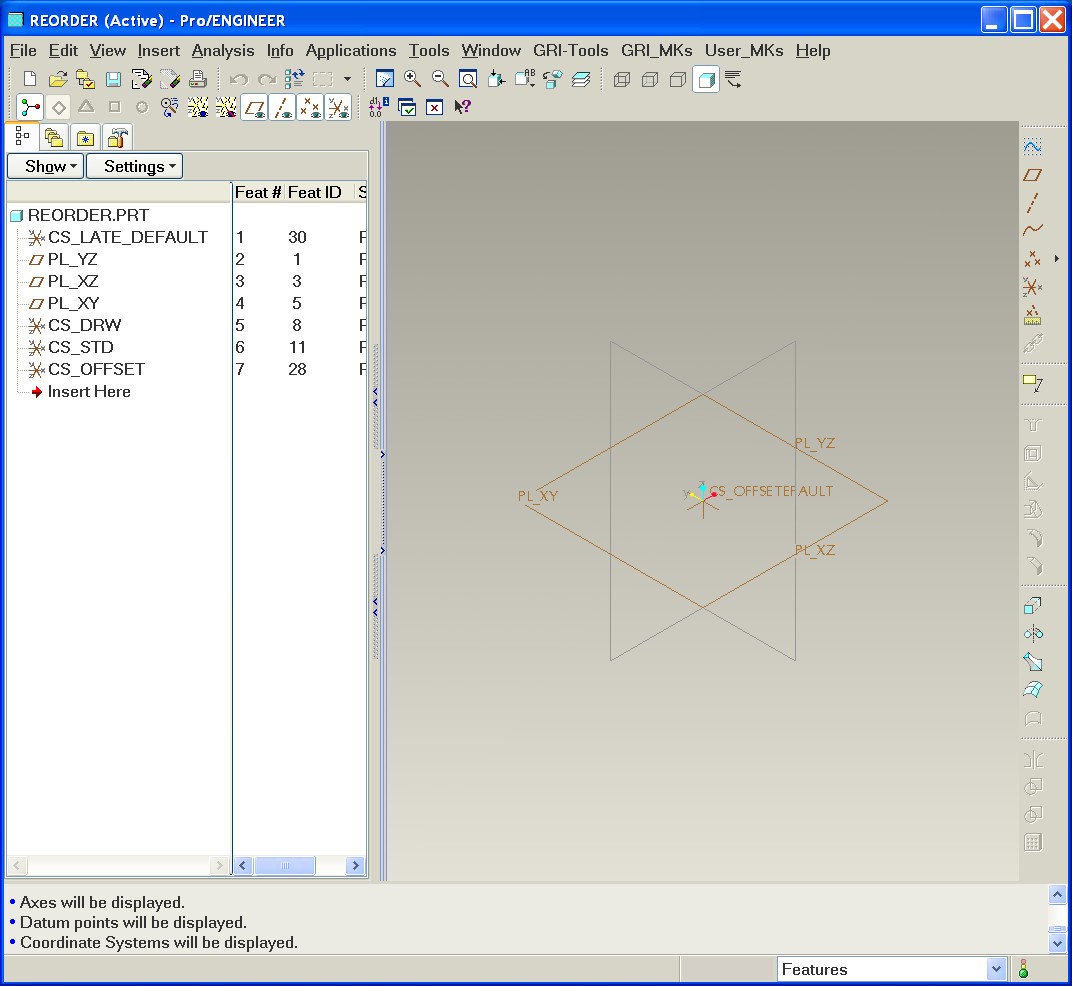Toggle the Spin Center display

coord(31,107)
